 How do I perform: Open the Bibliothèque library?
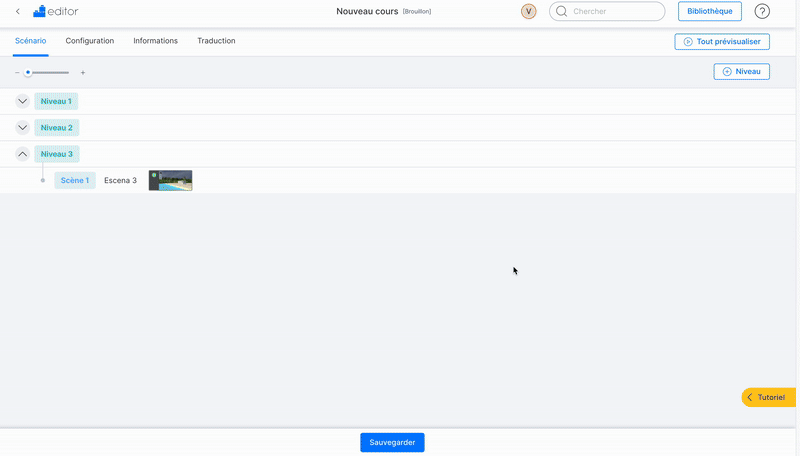tap(709, 12)
